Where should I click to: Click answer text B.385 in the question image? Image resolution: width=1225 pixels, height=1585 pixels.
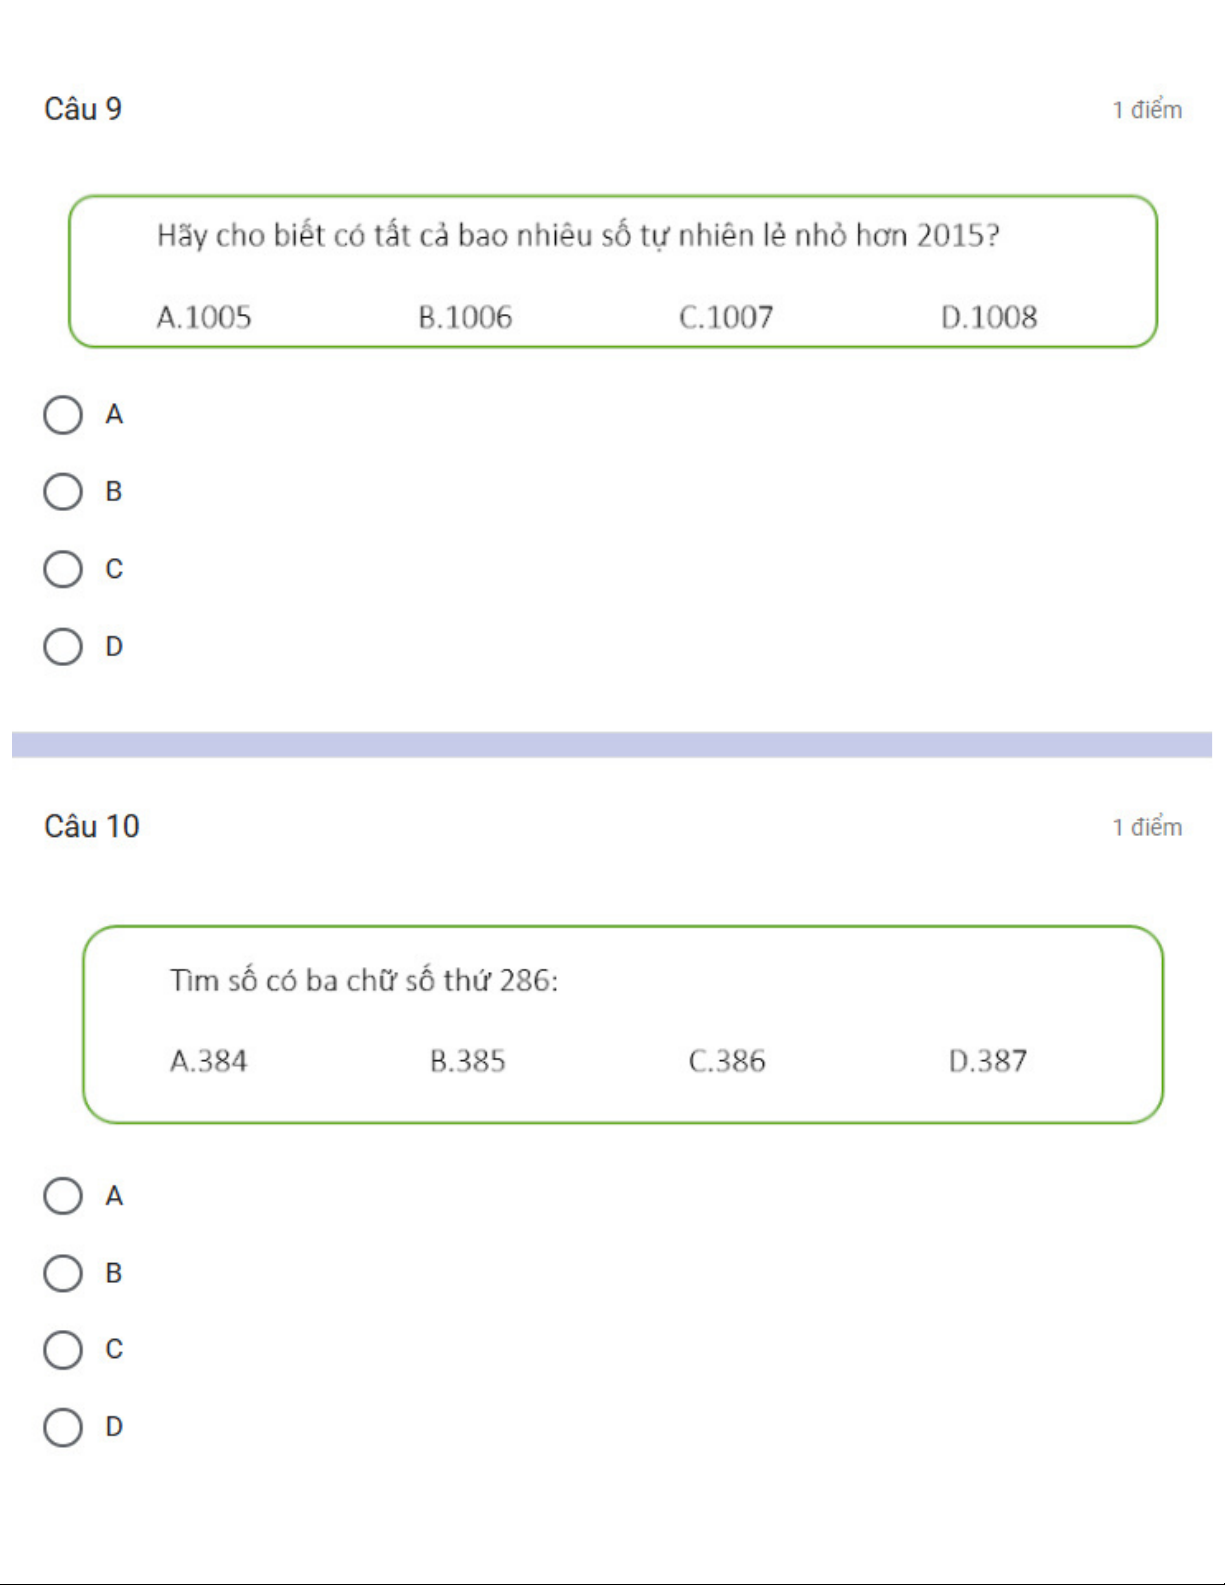coord(467,1061)
